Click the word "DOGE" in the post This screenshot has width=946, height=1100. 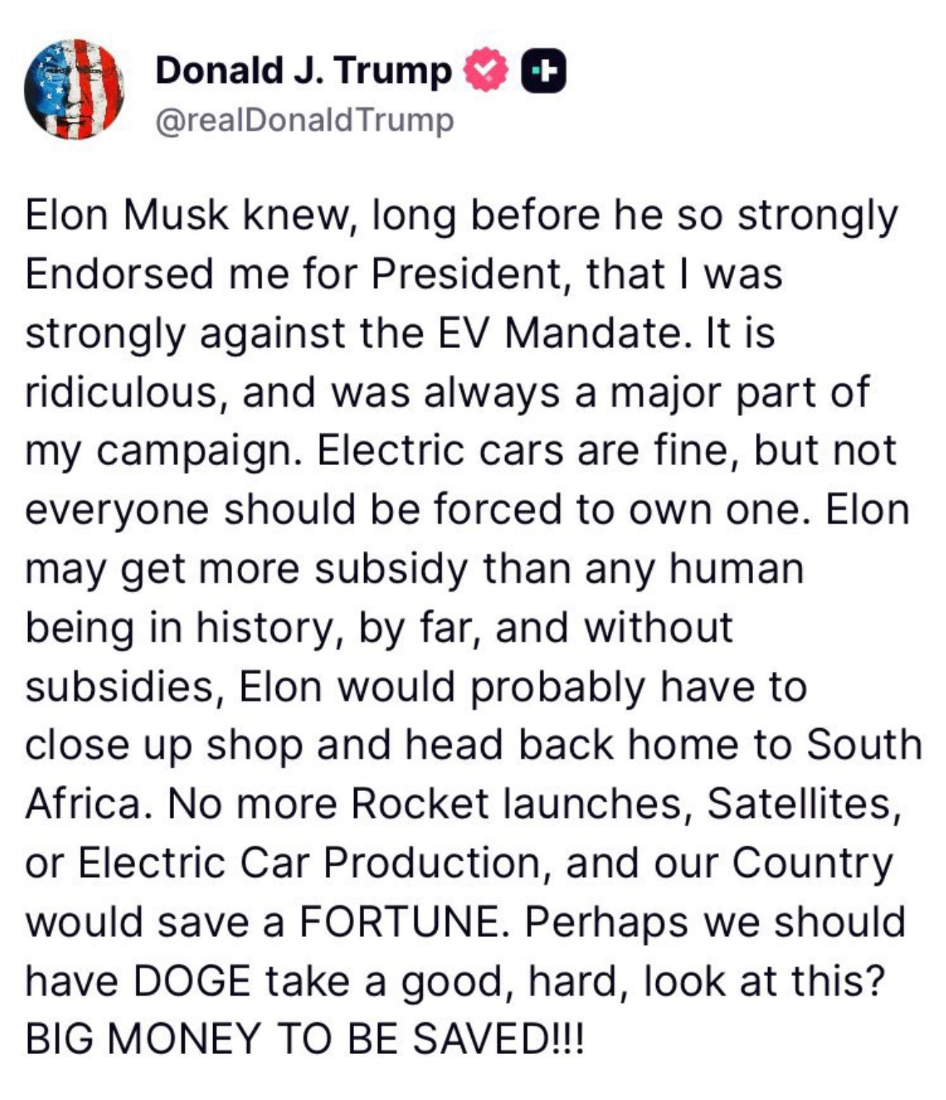click(191, 981)
